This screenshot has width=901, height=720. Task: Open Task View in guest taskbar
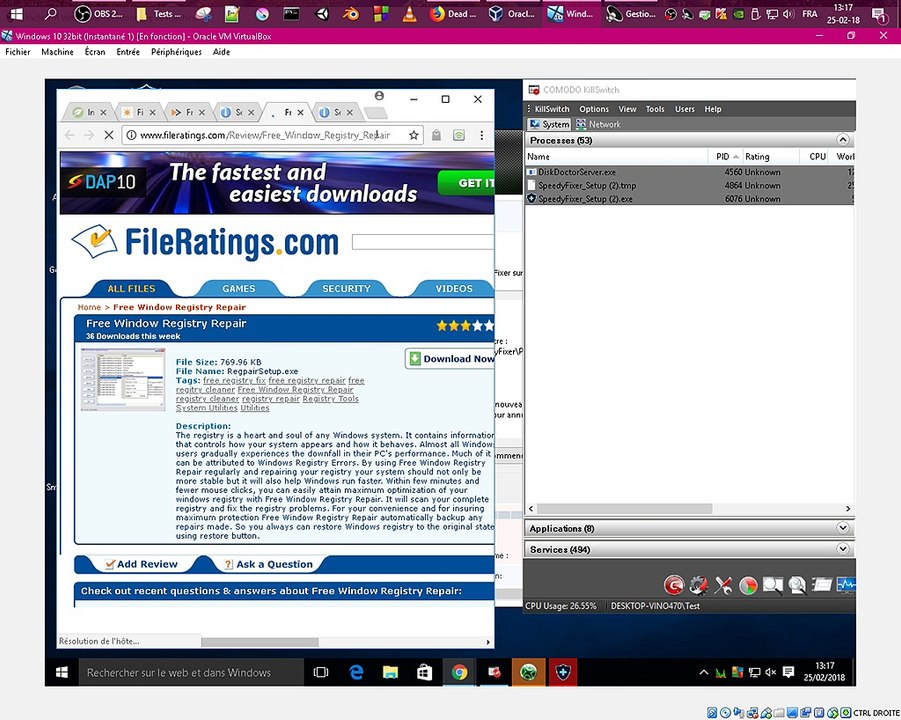(x=321, y=672)
